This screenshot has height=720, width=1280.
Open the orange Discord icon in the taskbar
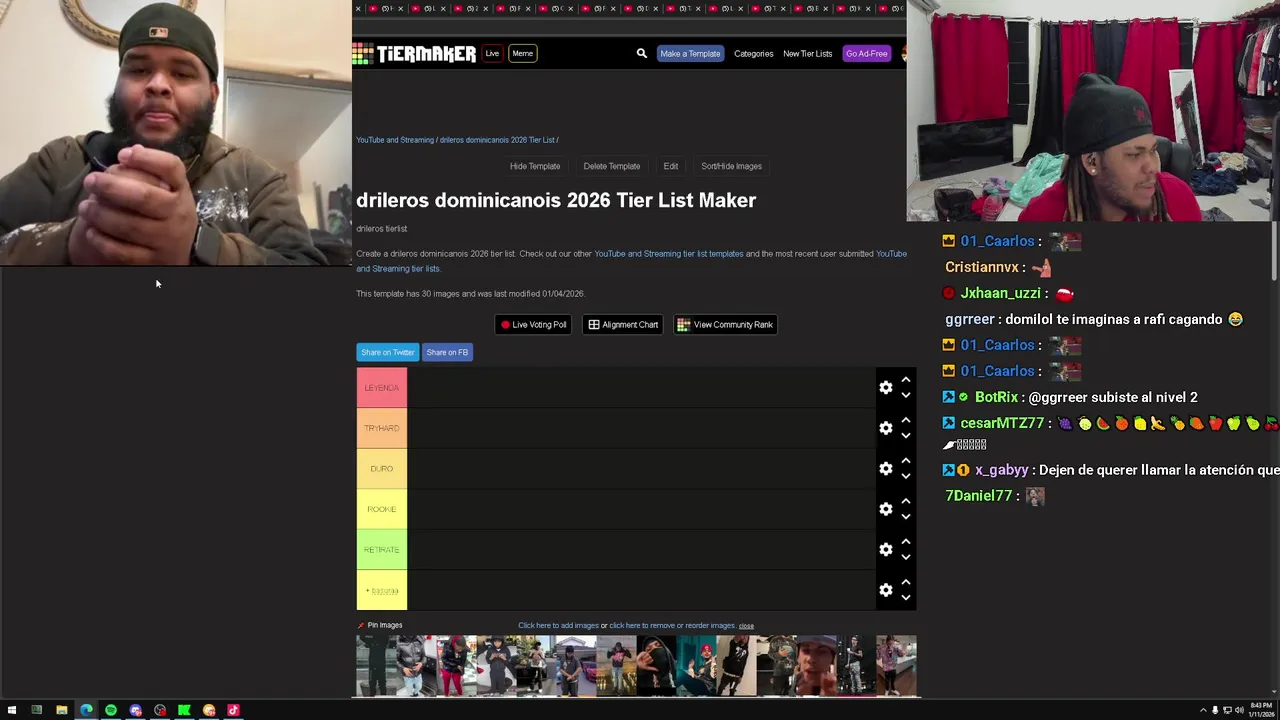click(x=209, y=710)
